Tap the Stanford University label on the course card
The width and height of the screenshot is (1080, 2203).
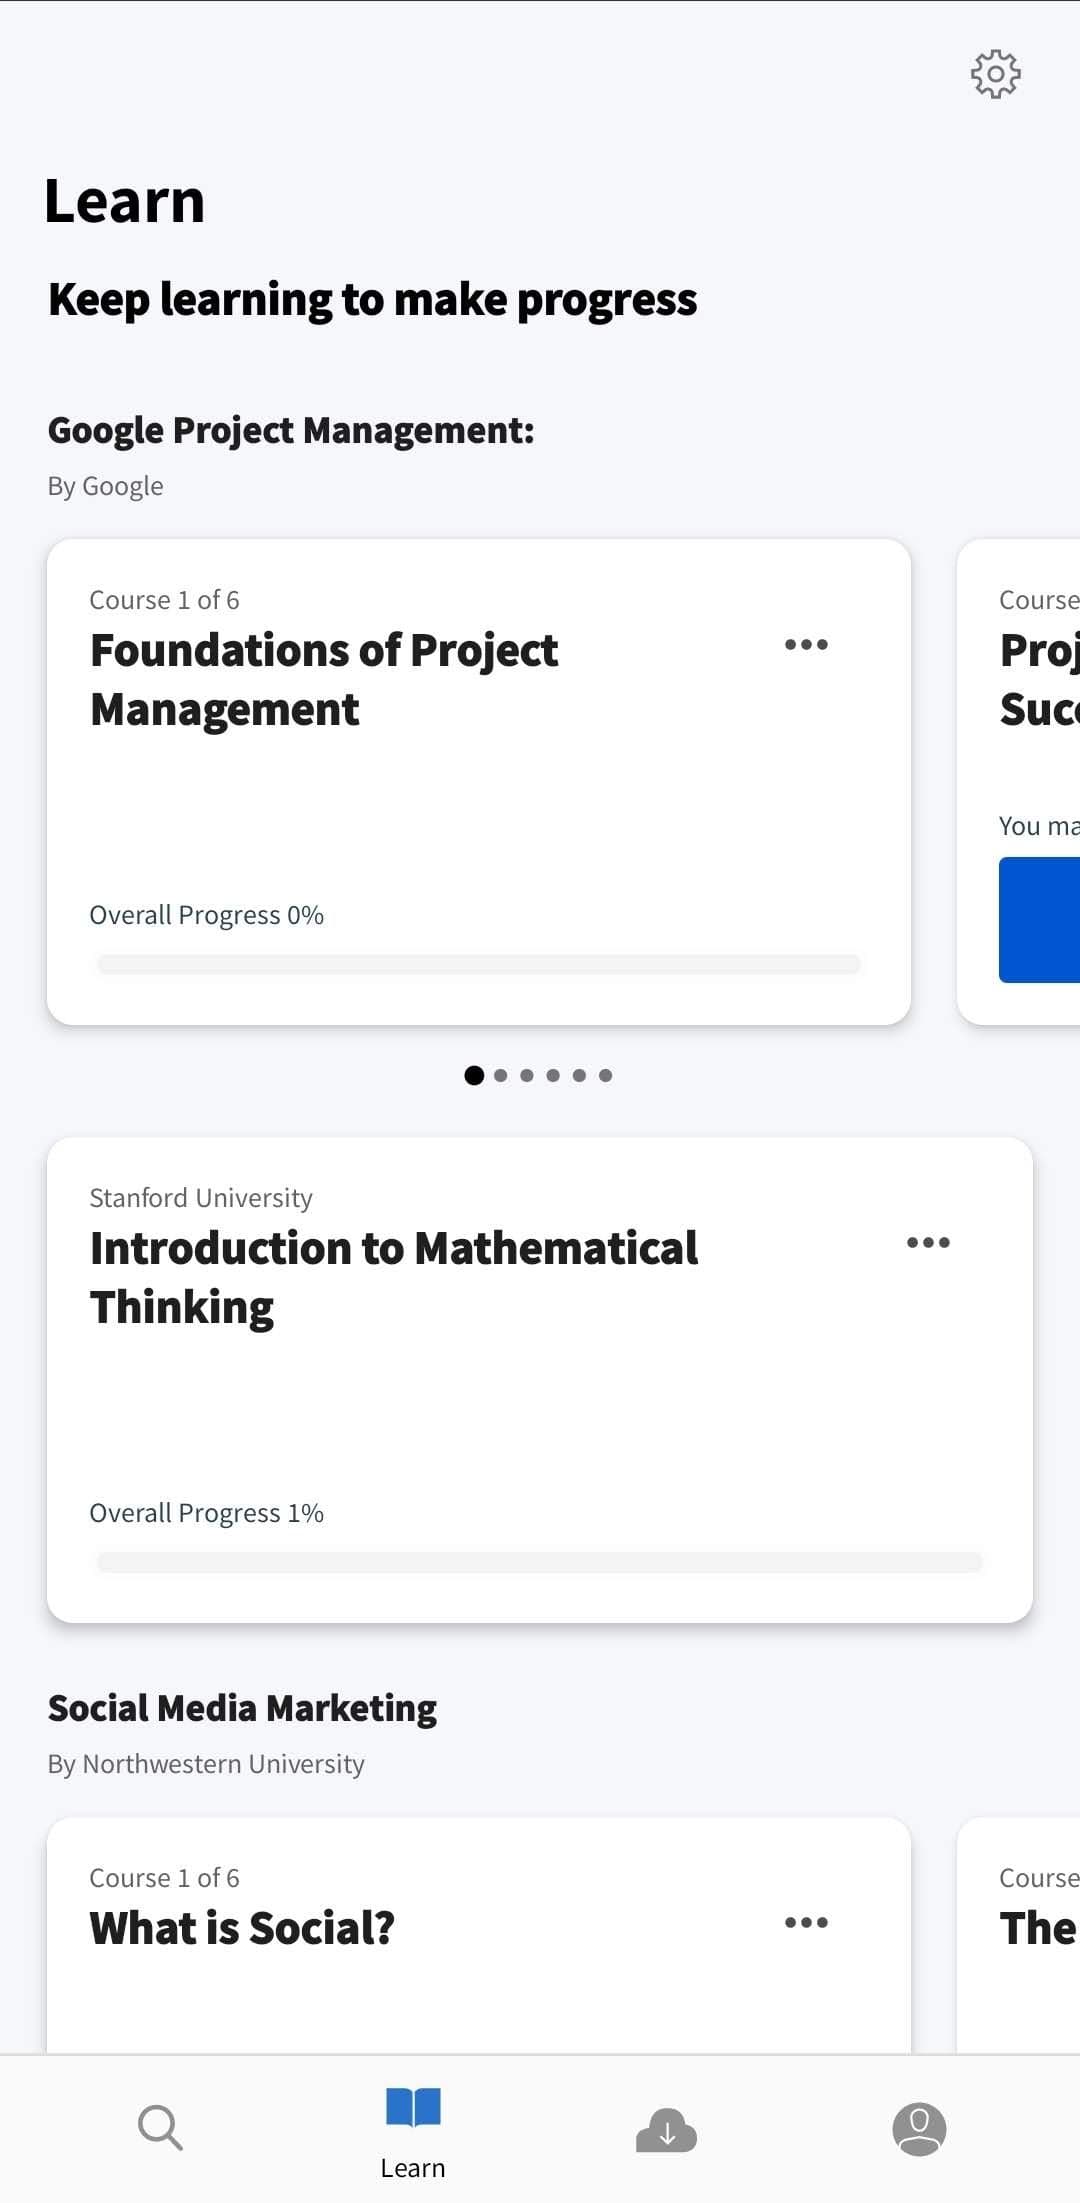pyautogui.click(x=200, y=1196)
